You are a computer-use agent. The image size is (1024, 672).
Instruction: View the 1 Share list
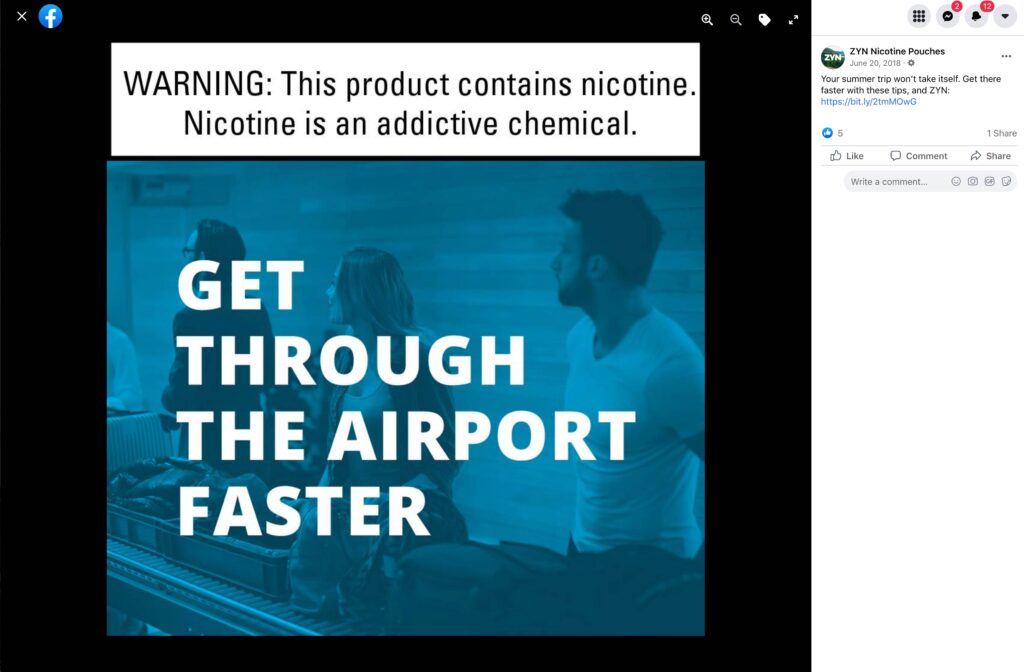(1001, 133)
